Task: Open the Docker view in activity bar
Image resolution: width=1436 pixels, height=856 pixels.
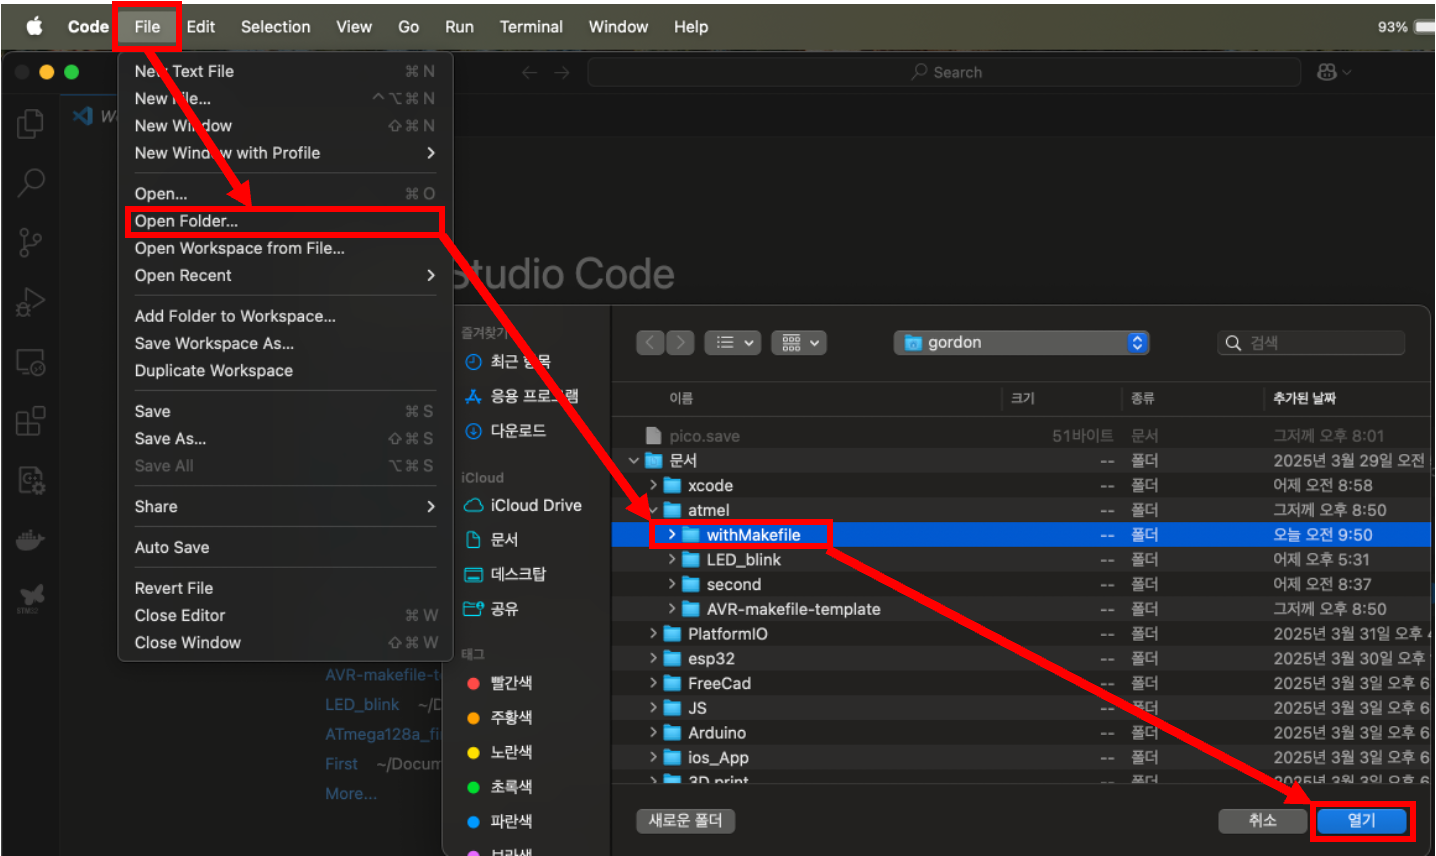Action: tap(31, 541)
